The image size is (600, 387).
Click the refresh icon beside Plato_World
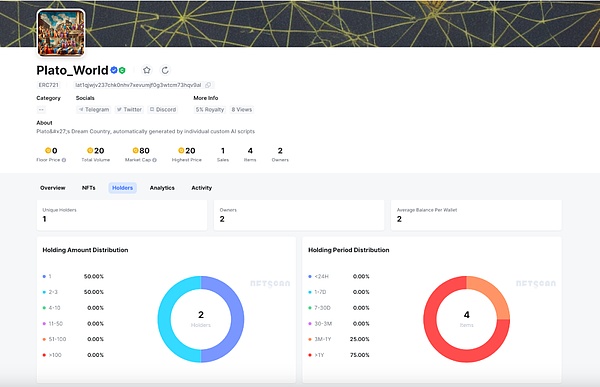(x=165, y=70)
